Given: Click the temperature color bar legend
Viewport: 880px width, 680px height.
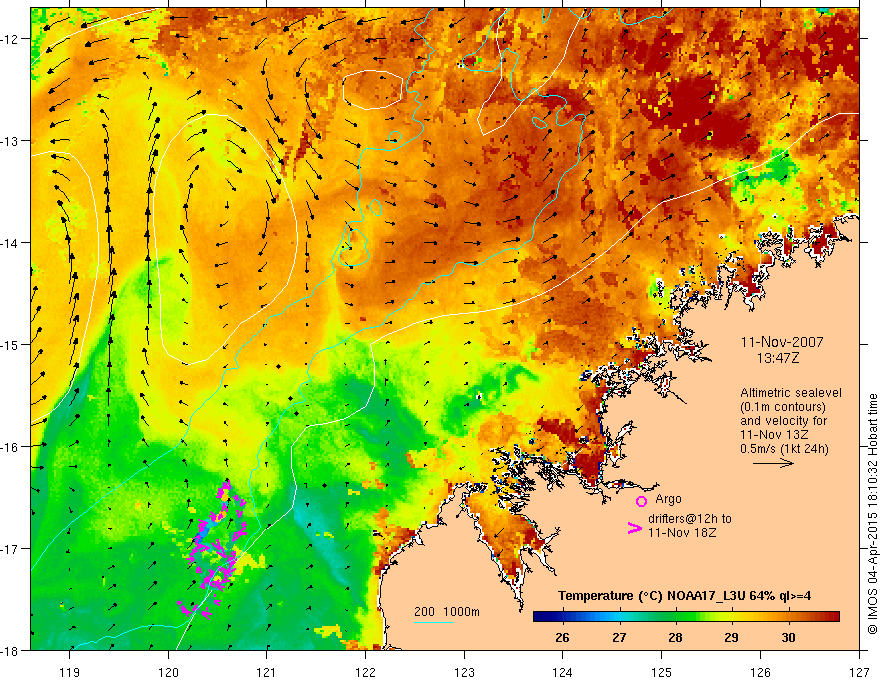Looking at the screenshot, I should (686, 617).
